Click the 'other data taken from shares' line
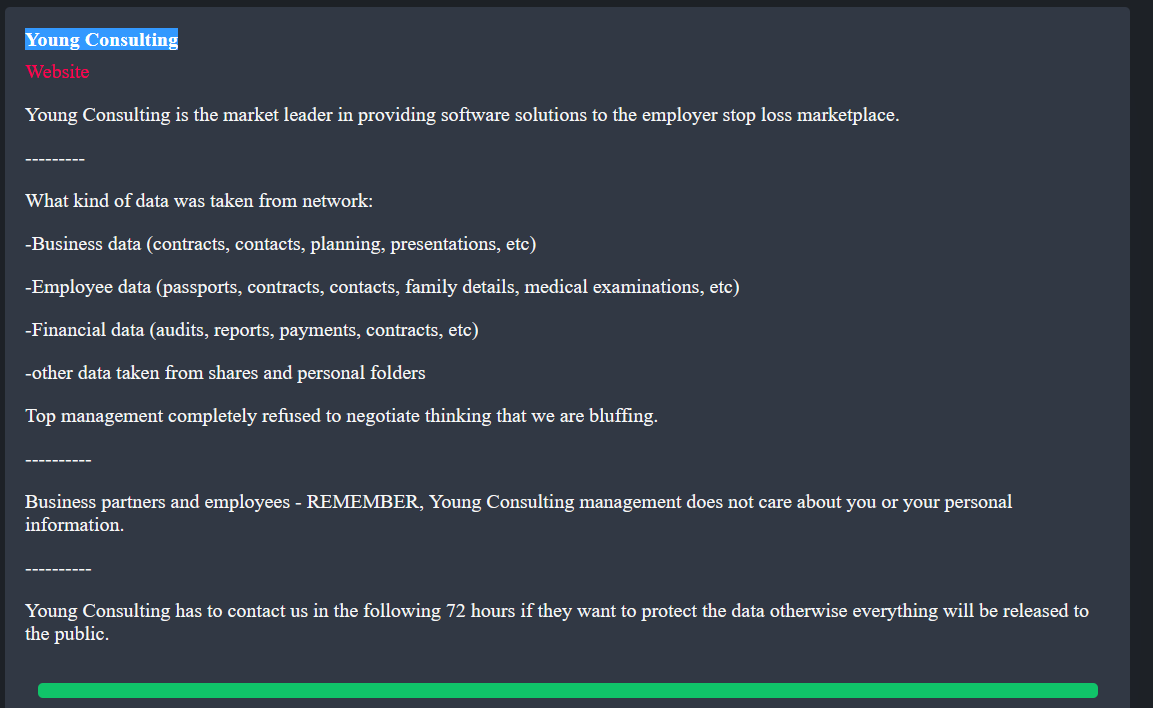Image resolution: width=1153 pixels, height=708 pixels. click(x=225, y=373)
